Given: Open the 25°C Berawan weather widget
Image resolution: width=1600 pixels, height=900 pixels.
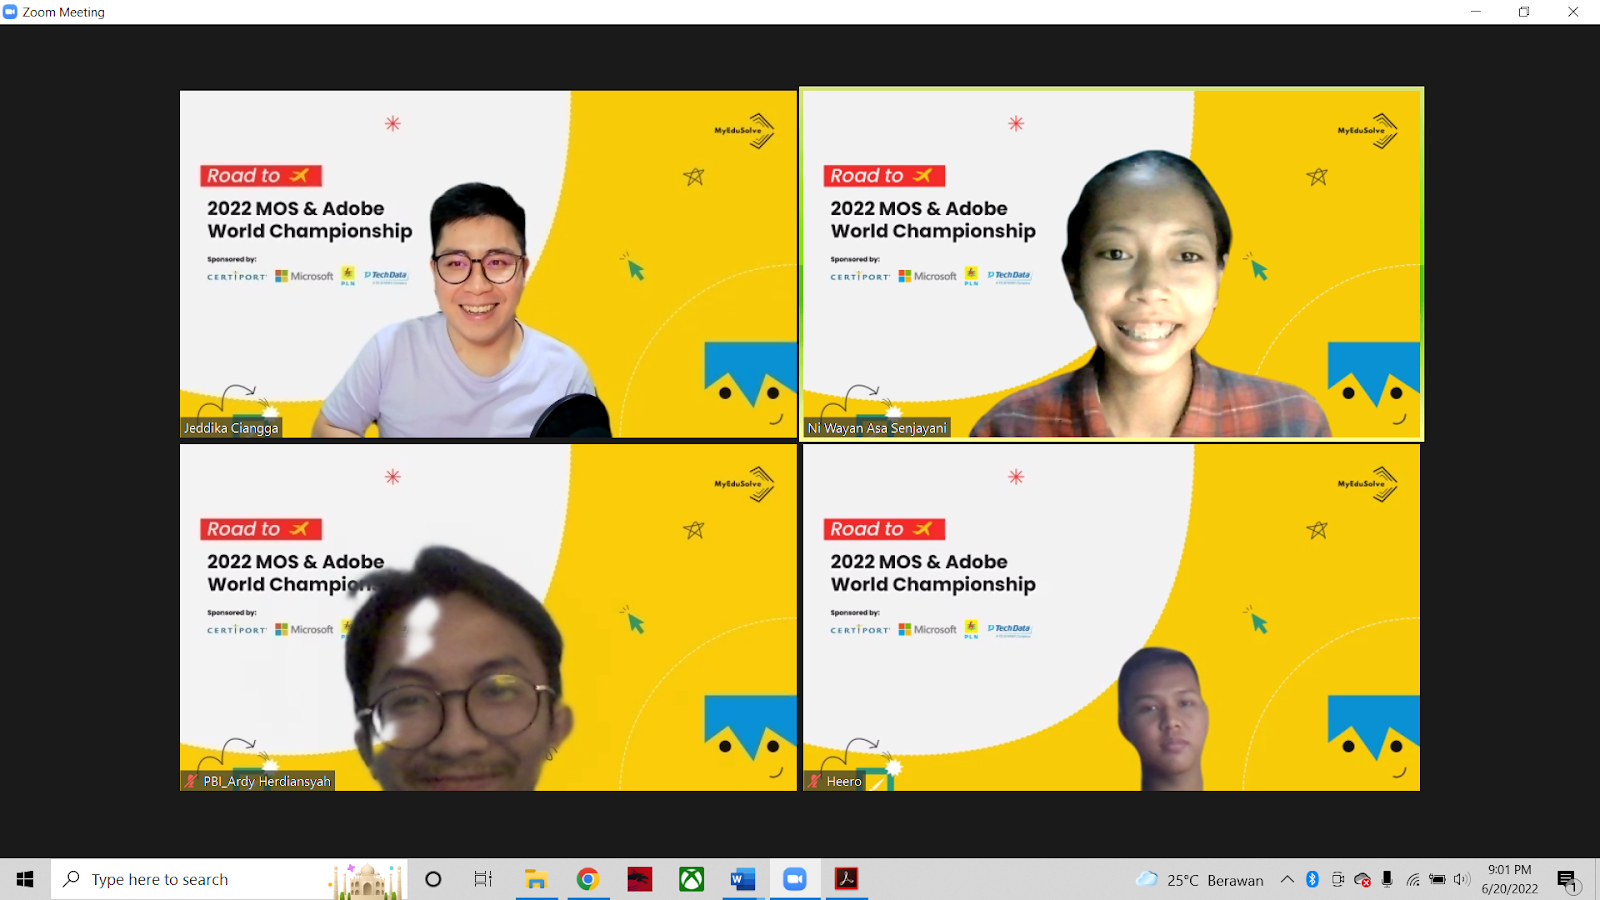Looking at the screenshot, I should 1200,880.
